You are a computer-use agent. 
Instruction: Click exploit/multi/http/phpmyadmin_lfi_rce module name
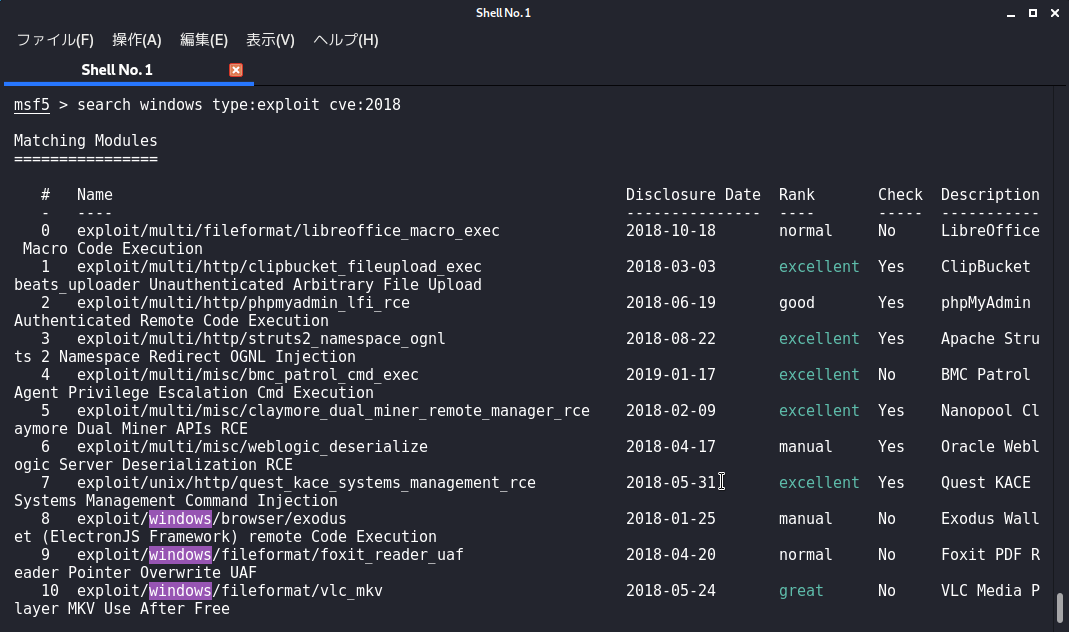coord(243,303)
